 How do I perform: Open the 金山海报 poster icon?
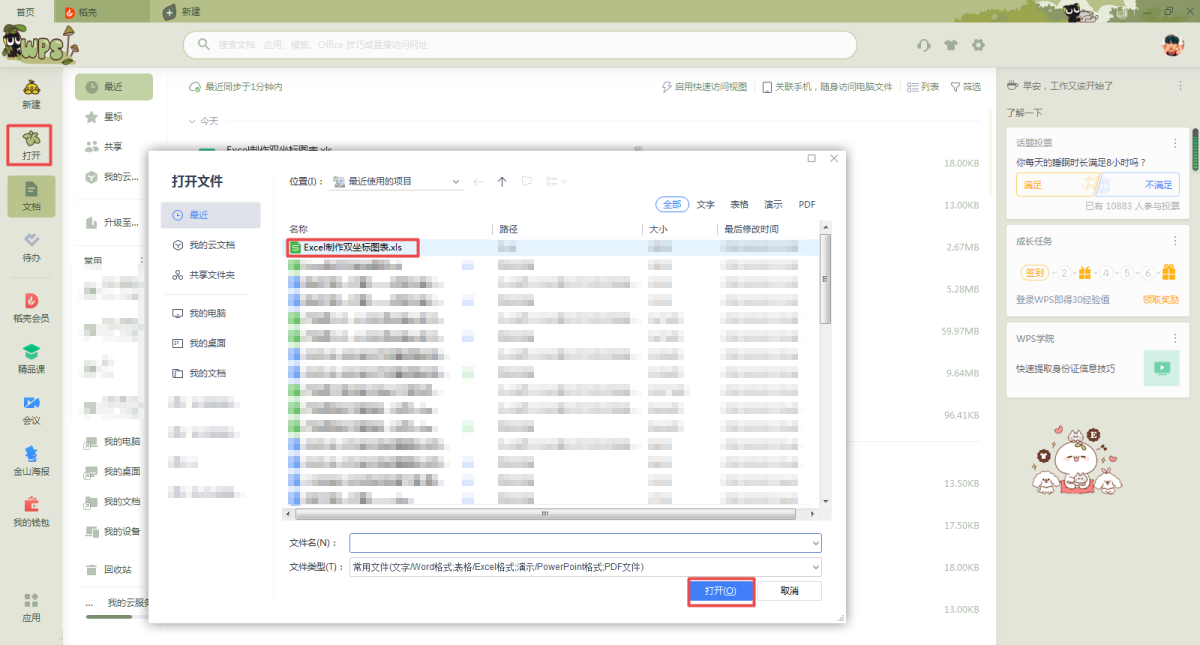pyautogui.click(x=31, y=460)
